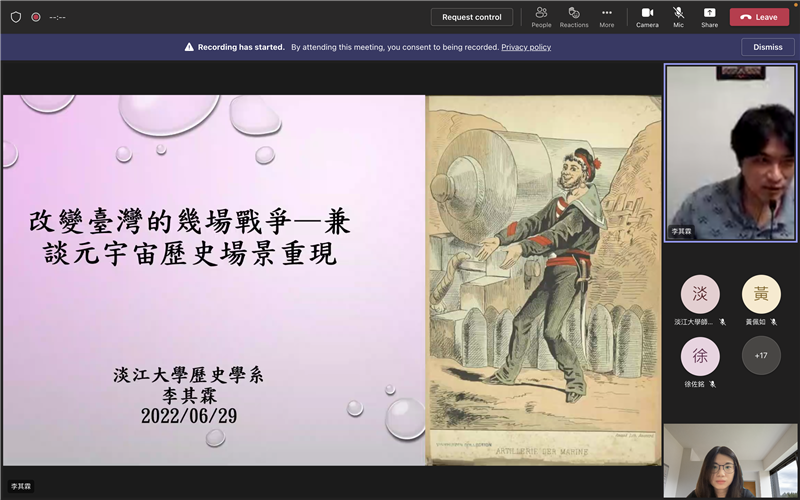
Task: Unmute the Mic
Action: (x=679, y=16)
